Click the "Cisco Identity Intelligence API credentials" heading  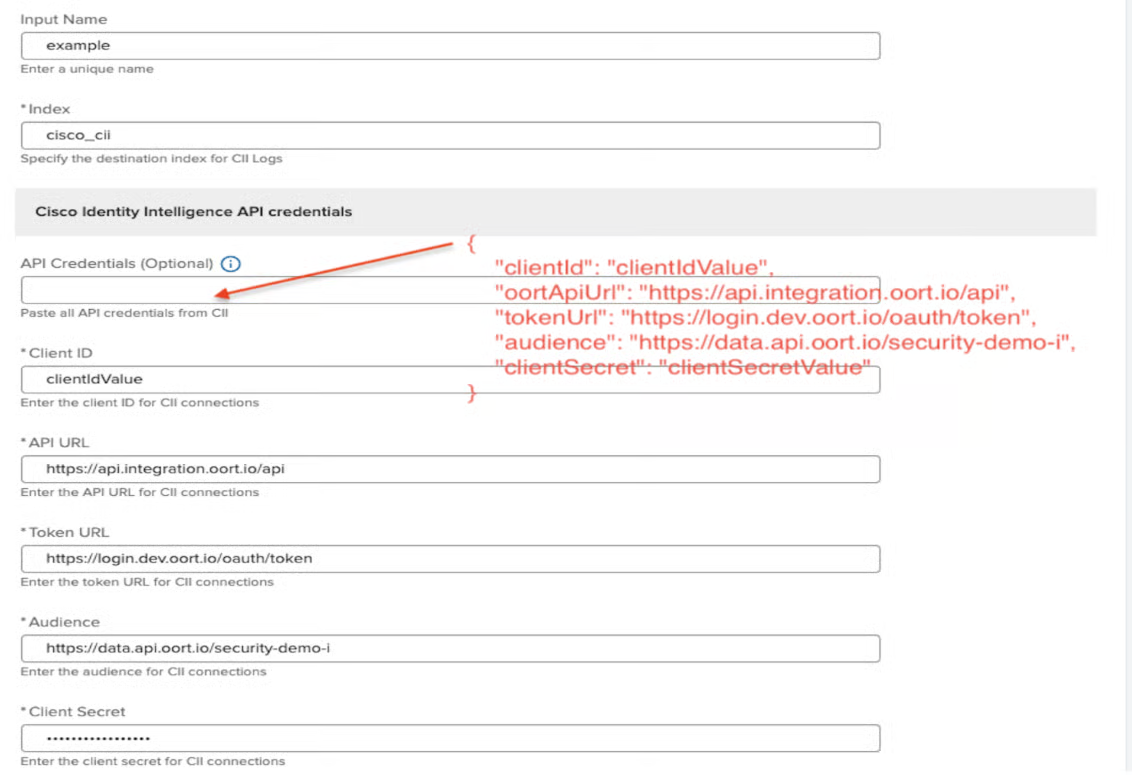click(193, 212)
